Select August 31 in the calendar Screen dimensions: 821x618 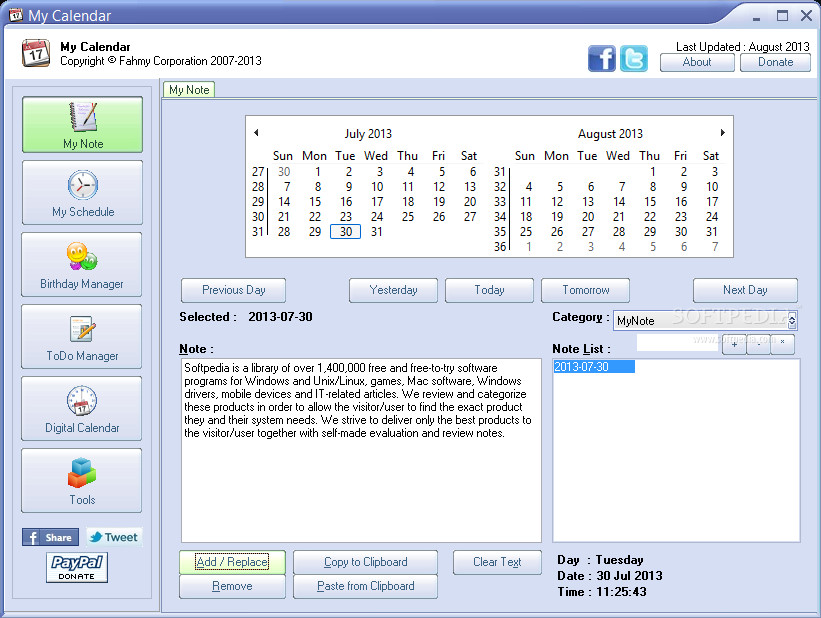point(712,231)
